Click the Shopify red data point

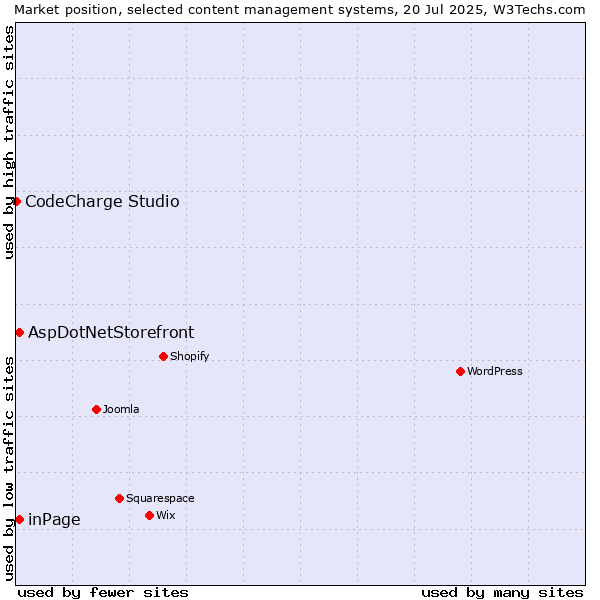point(163,357)
